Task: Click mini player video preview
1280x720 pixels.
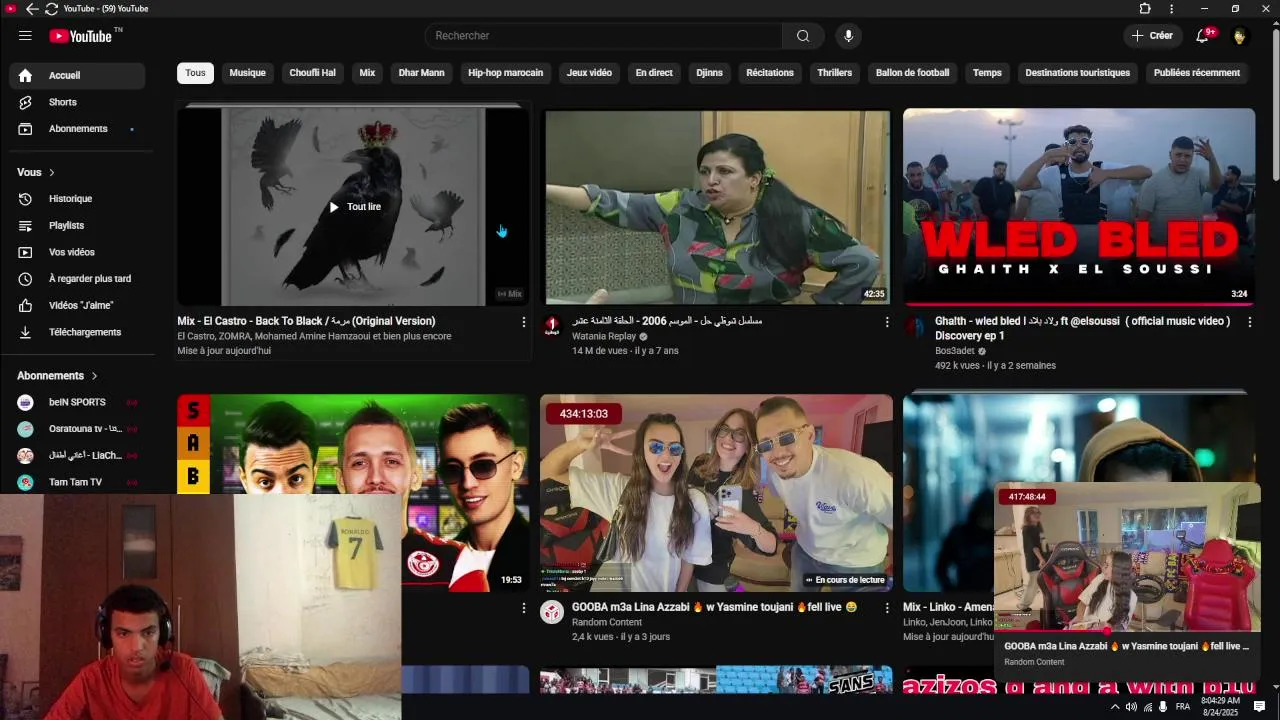Action: coord(1128,557)
